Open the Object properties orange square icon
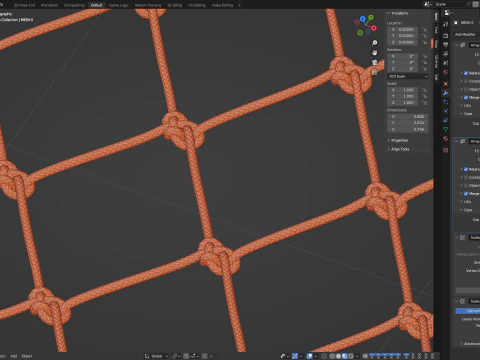This screenshot has height=360, width=480. tap(446, 84)
